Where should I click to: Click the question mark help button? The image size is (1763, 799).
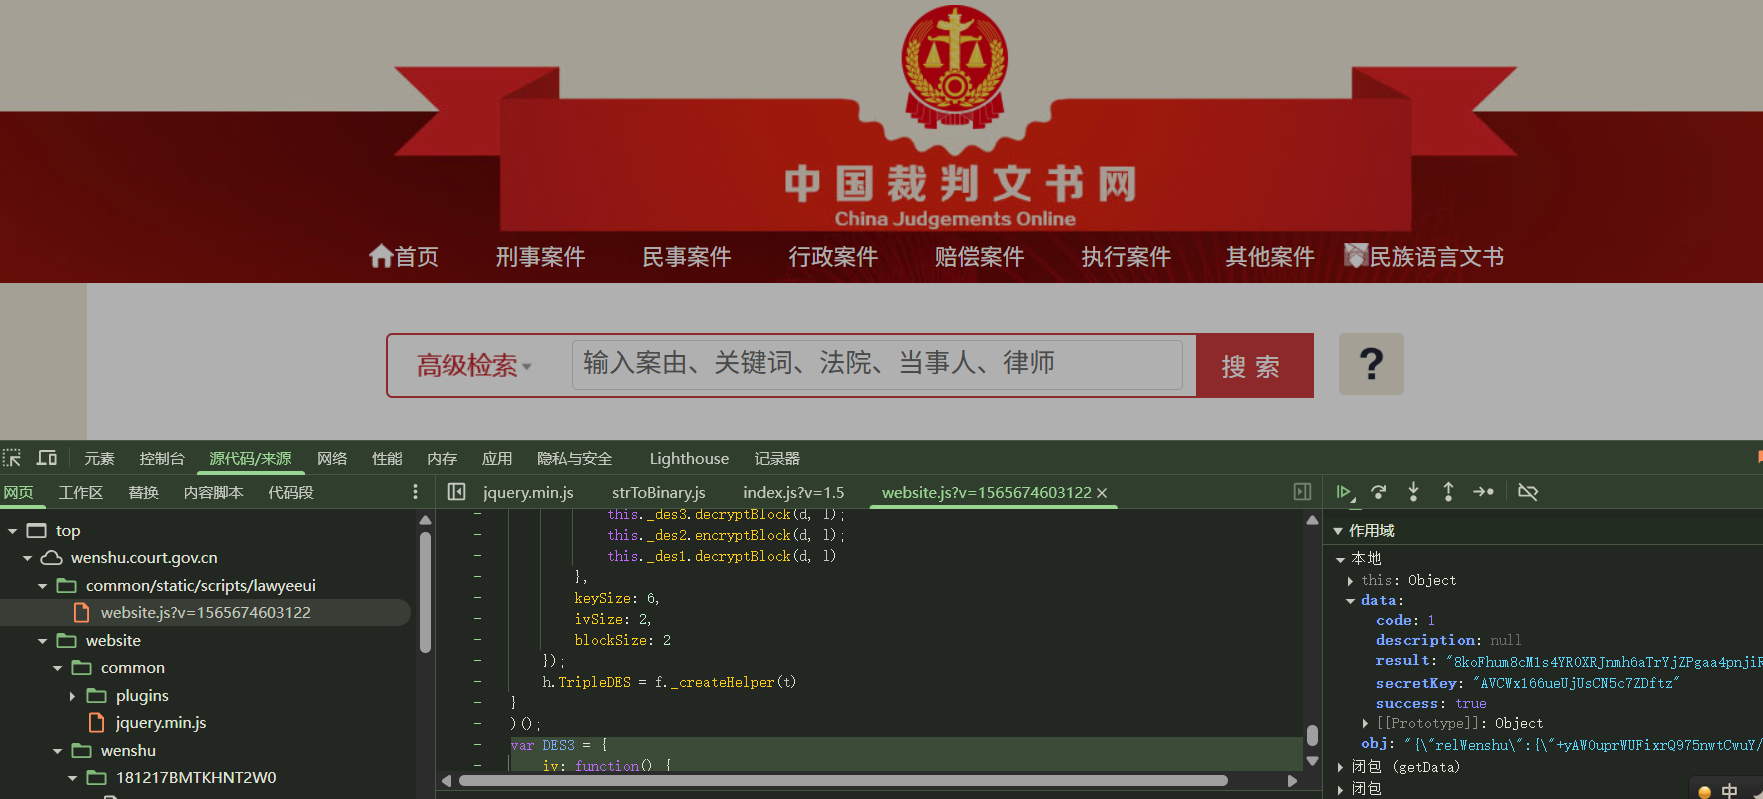coord(1371,364)
